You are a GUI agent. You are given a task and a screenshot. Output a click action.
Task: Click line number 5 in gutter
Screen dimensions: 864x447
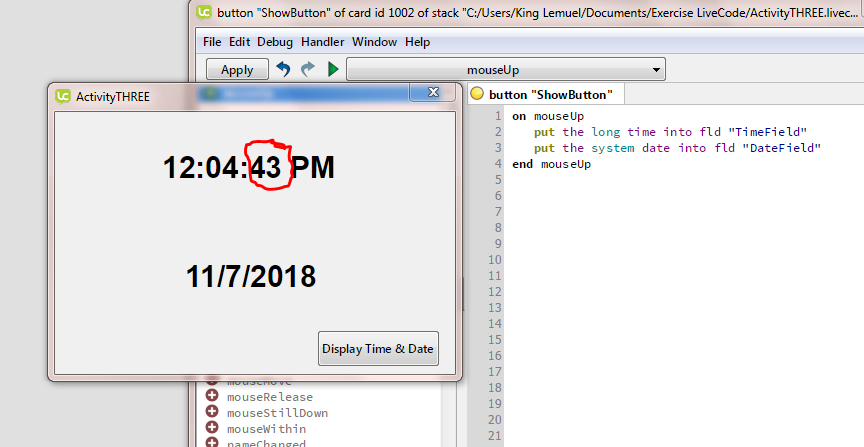[x=498, y=180]
